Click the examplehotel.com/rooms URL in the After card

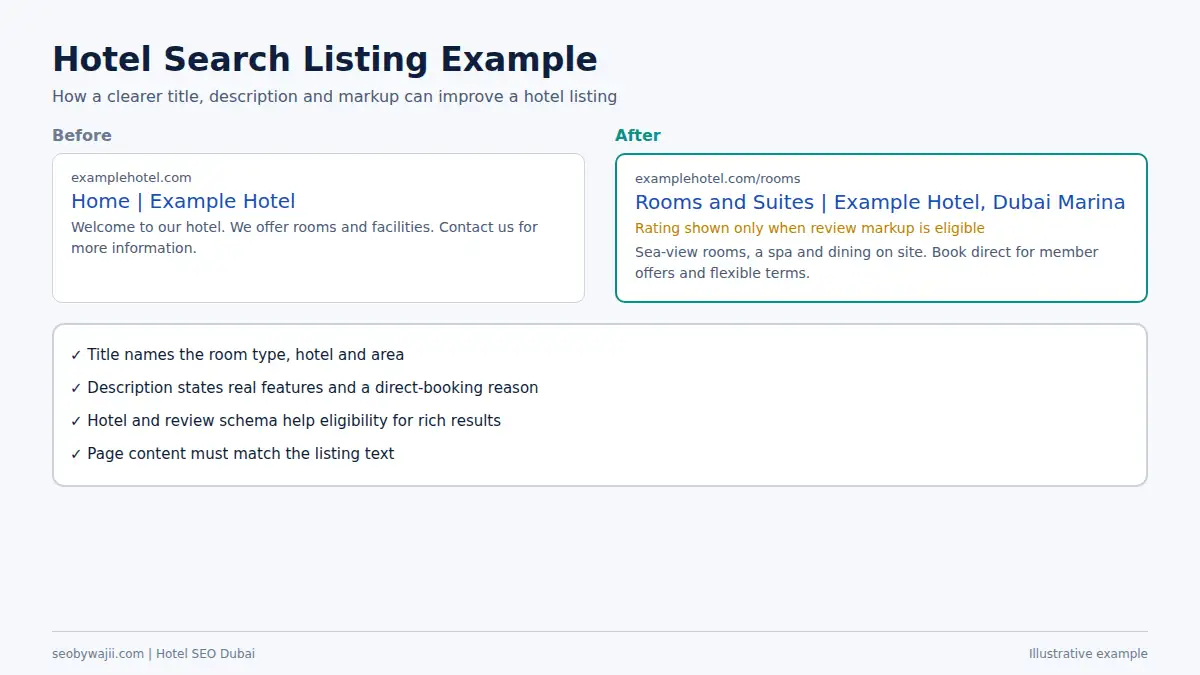point(718,179)
